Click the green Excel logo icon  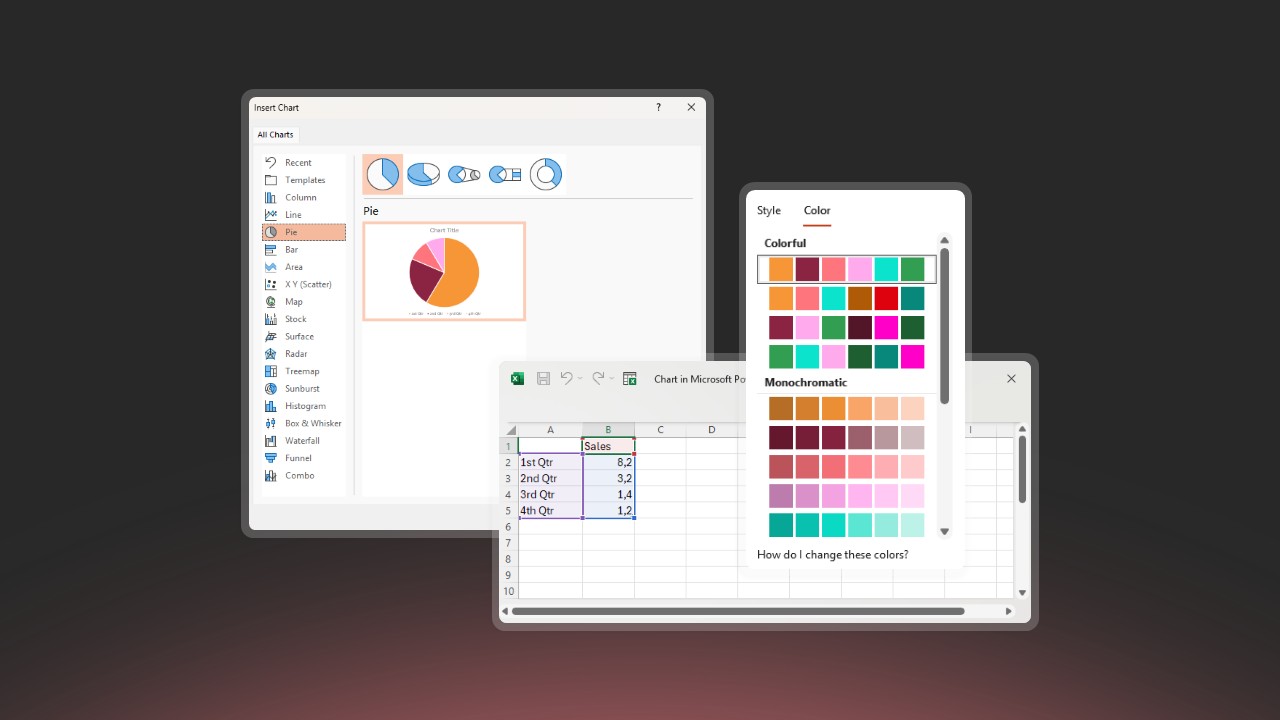click(517, 379)
